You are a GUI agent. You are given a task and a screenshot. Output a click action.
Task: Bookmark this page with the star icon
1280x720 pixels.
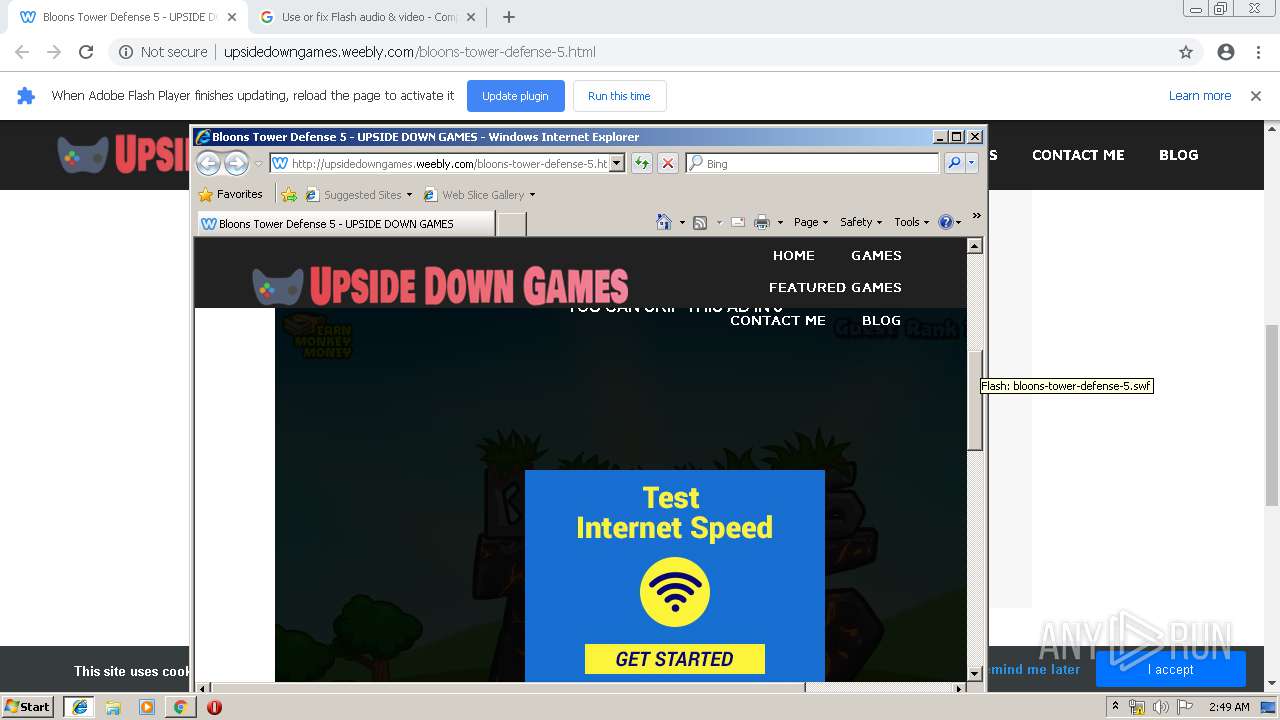[x=1186, y=52]
